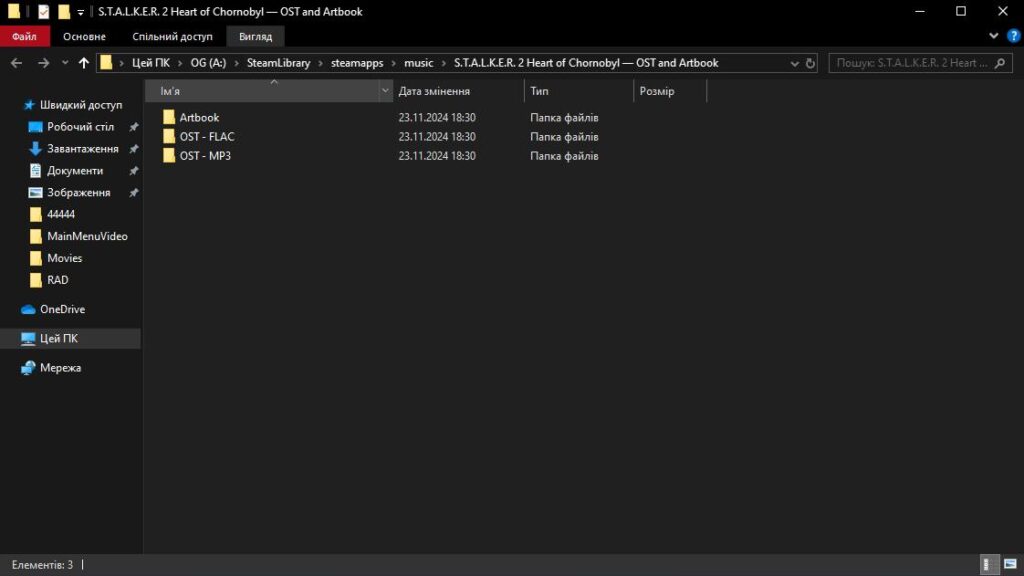Screen dimensions: 1024x576
Task: Expand chevron after music in path
Action: pos(444,63)
